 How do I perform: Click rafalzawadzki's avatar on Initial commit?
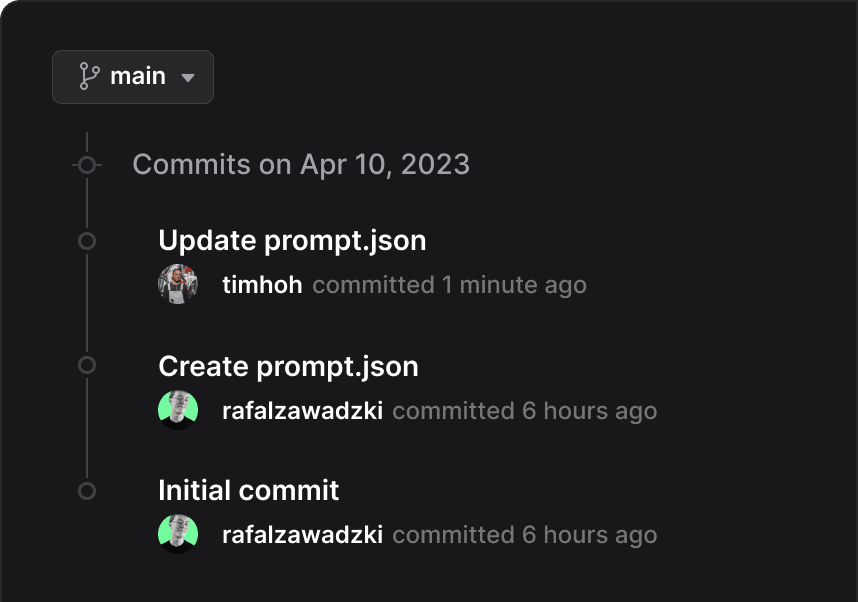tap(178, 533)
